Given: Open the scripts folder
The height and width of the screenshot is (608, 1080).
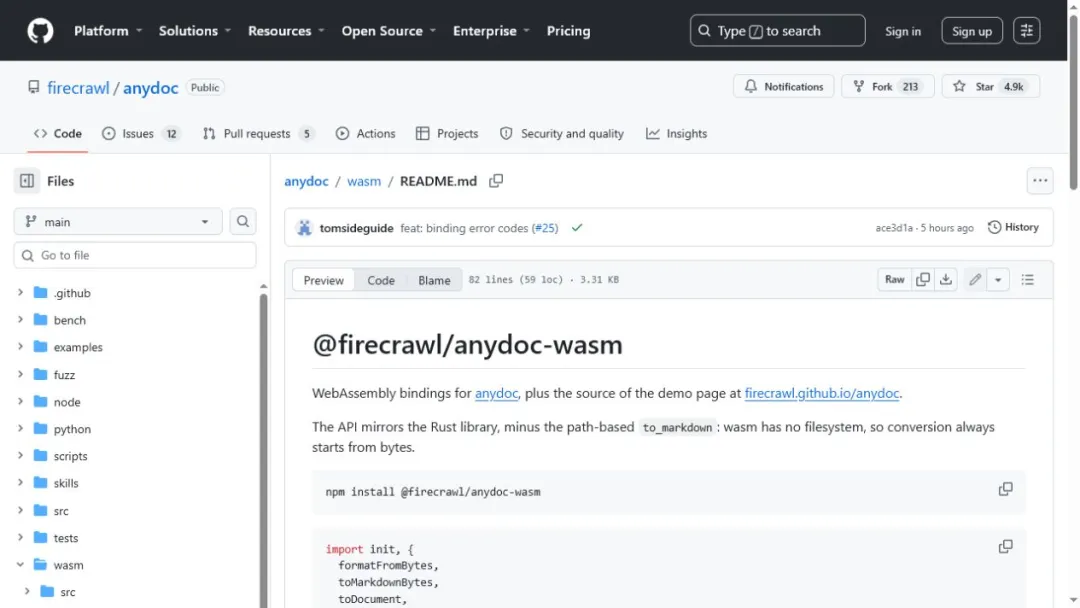Looking at the screenshot, I should pyautogui.click(x=70, y=456).
